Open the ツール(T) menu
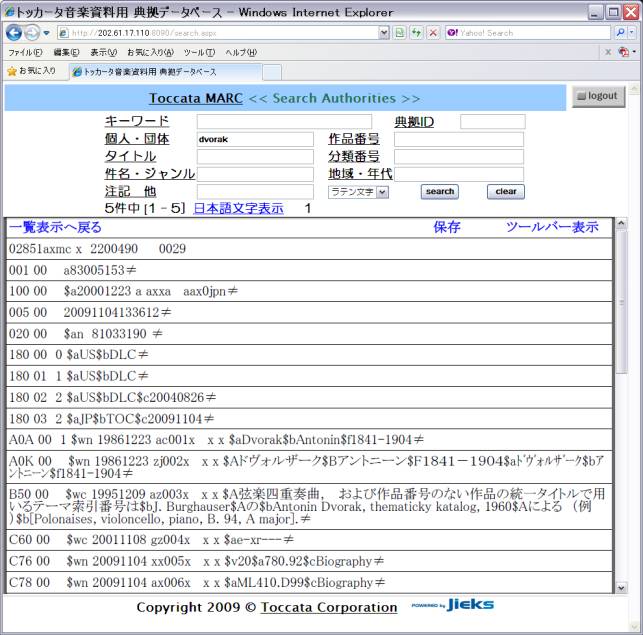This screenshot has height=635, width=643. [x=199, y=53]
